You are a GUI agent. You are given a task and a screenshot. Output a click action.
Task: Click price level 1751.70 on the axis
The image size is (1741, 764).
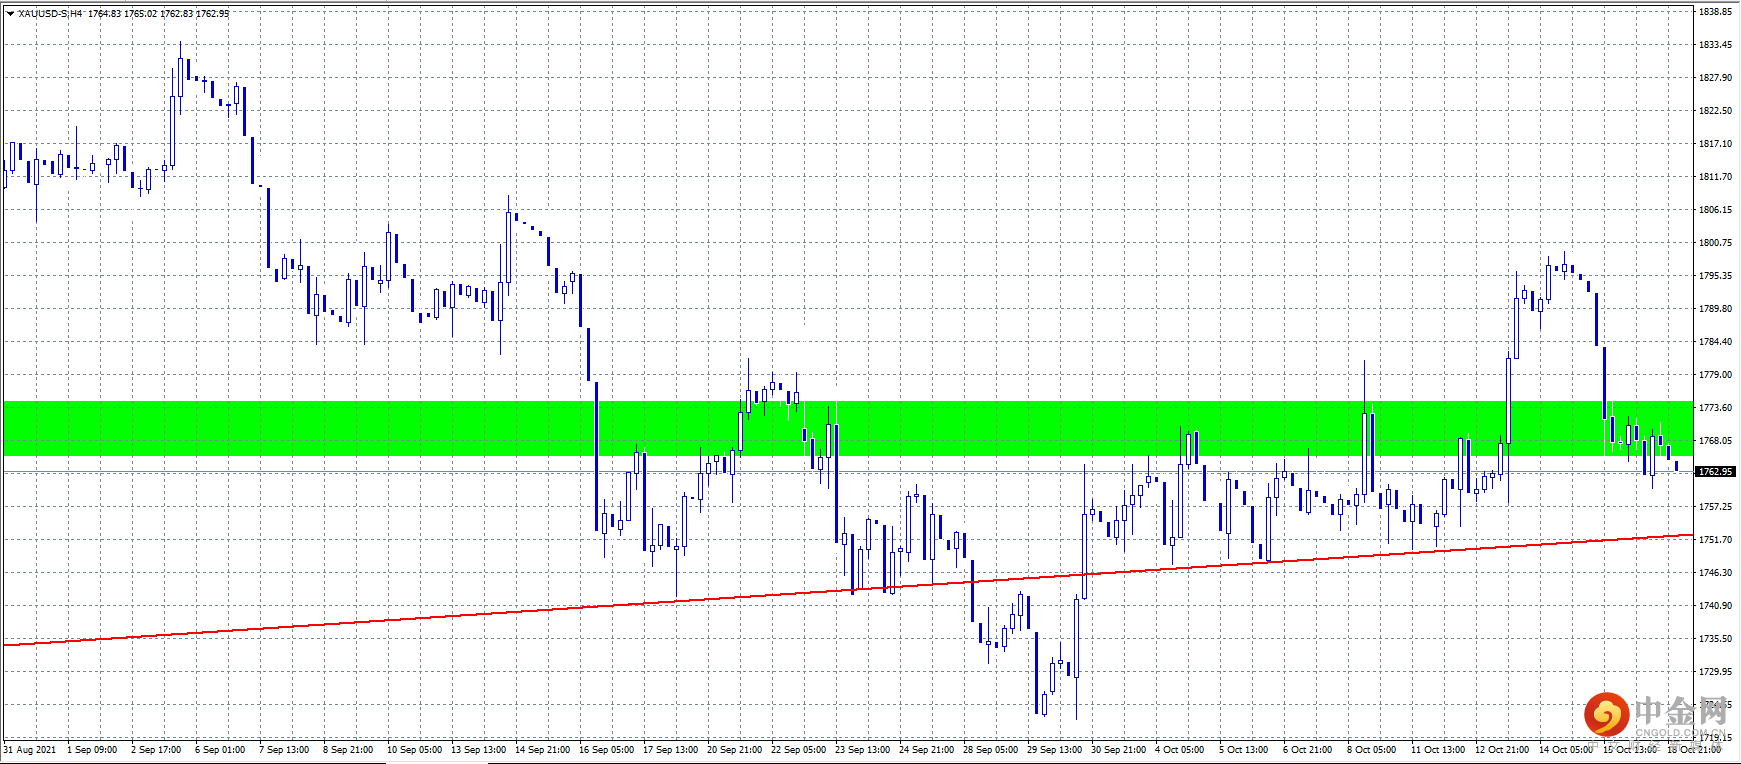click(x=1716, y=540)
